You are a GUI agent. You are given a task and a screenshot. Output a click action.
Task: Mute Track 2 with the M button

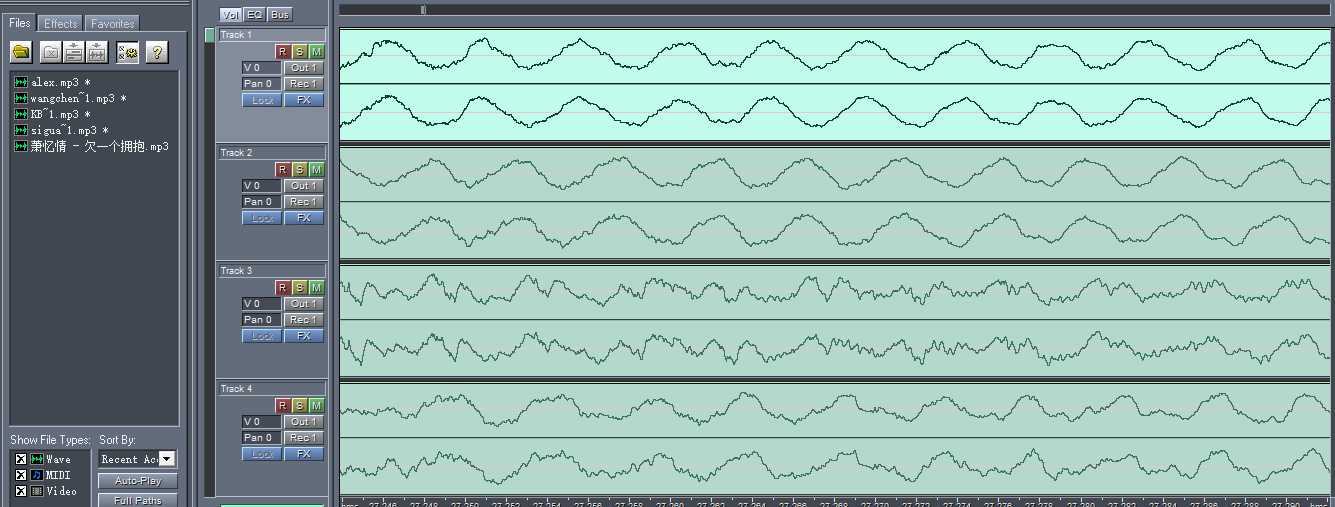click(317, 169)
